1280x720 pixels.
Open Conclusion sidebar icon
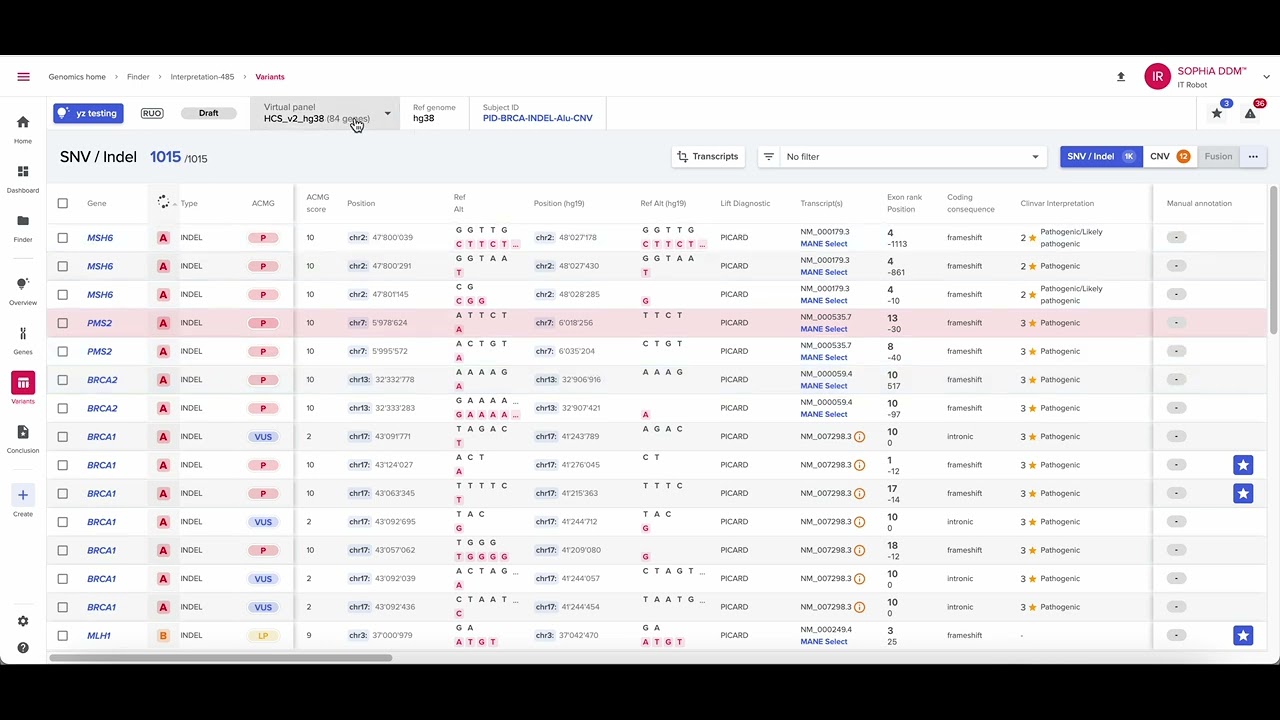pos(23,433)
